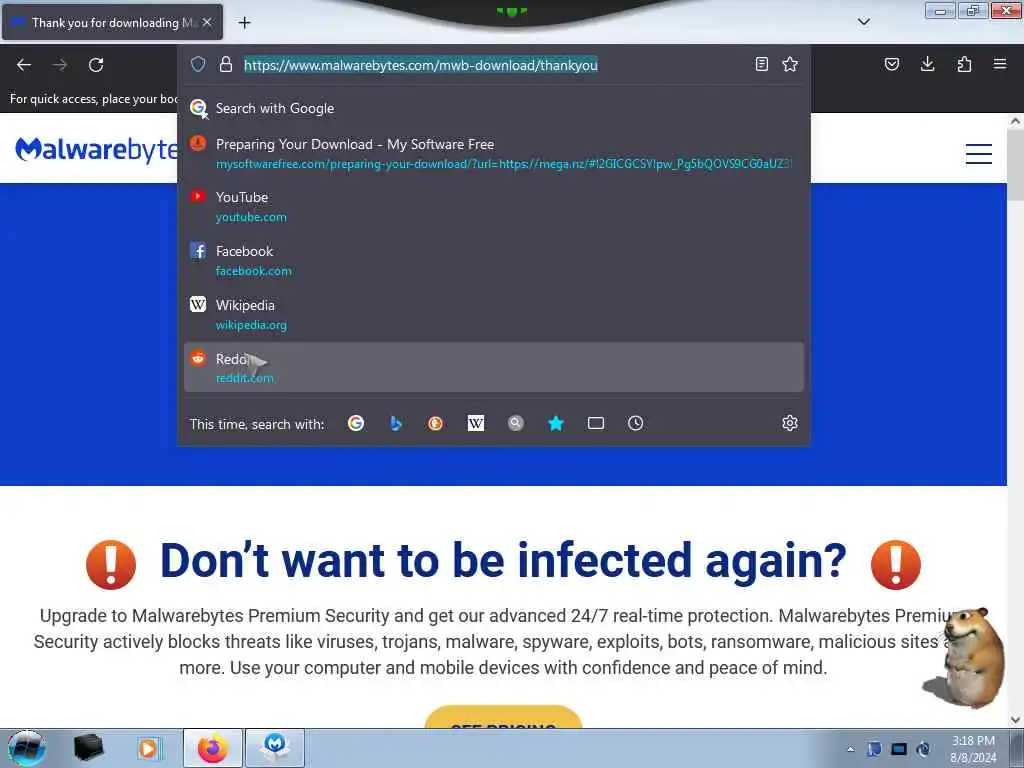Open the Malwarebytes hamburger menu

pyautogui.click(x=979, y=153)
